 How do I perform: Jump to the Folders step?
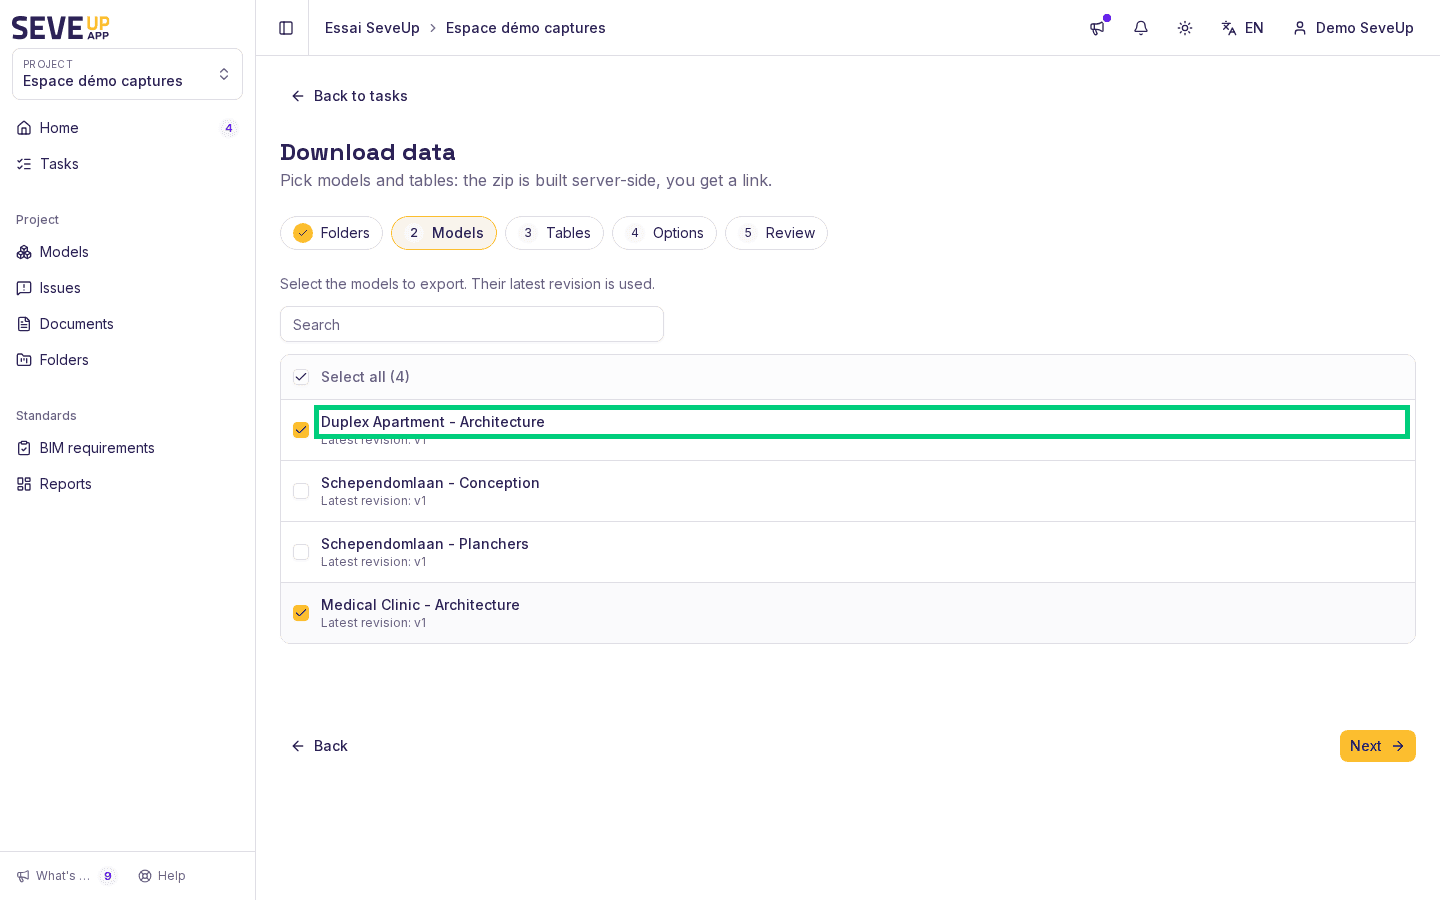331,233
